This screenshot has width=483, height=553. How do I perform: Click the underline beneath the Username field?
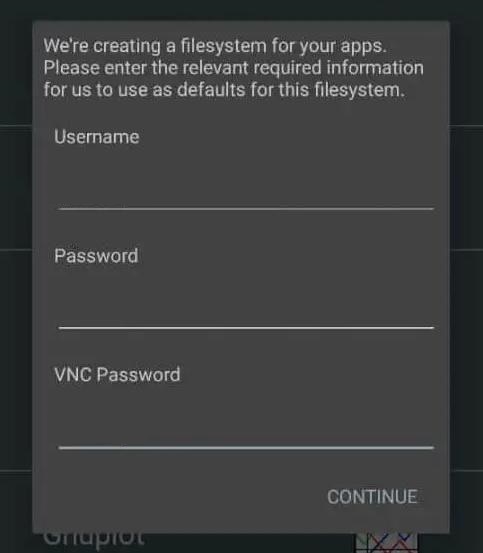[x=246, y=208]
